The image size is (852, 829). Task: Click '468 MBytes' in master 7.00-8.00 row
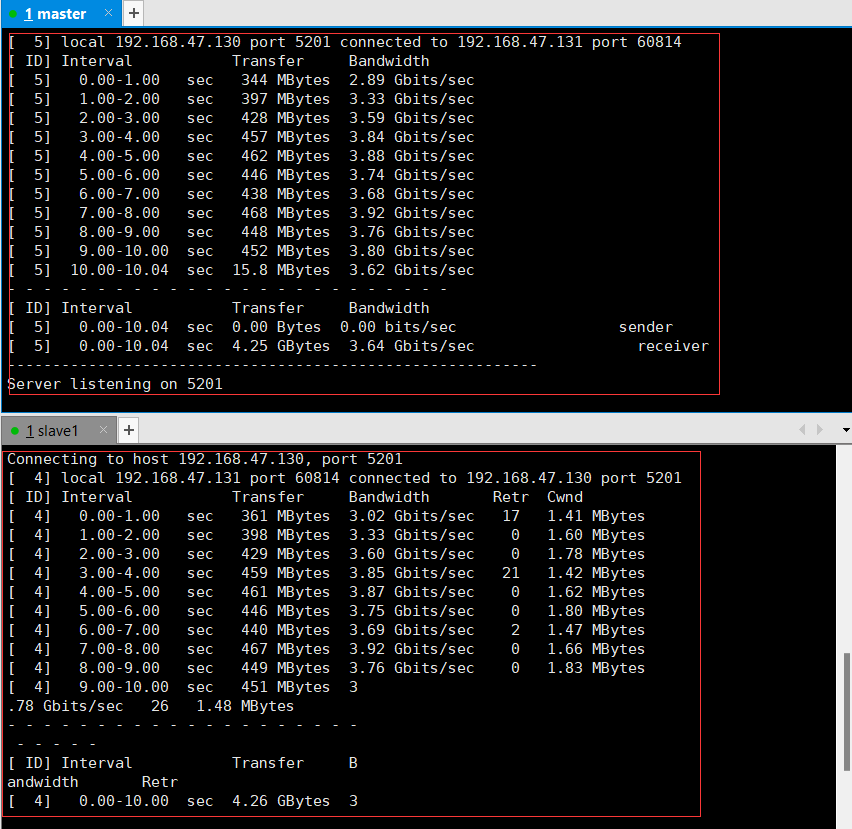(285, 213)
